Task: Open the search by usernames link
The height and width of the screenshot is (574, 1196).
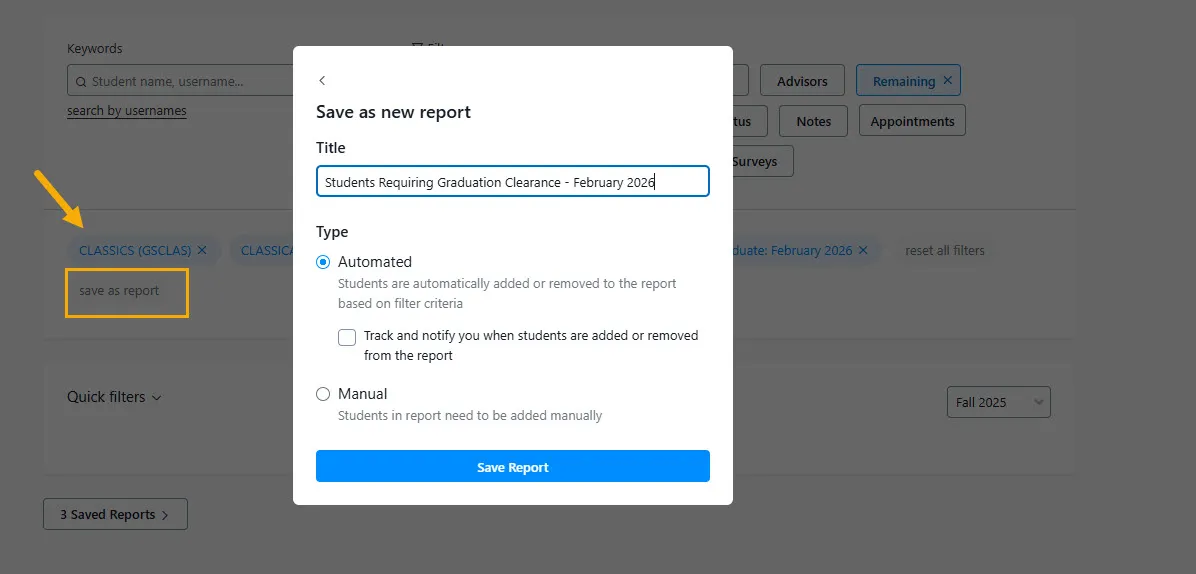Action: (127, 111)
